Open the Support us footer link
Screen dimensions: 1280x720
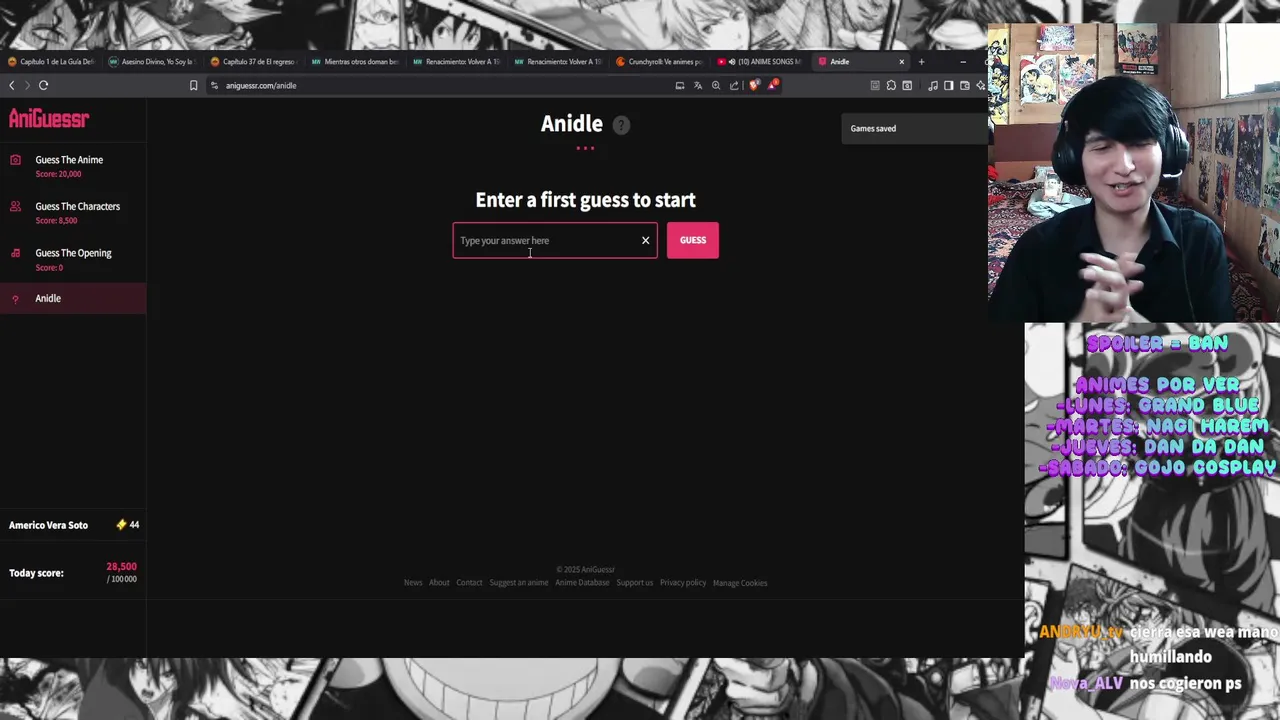point(635,583)
